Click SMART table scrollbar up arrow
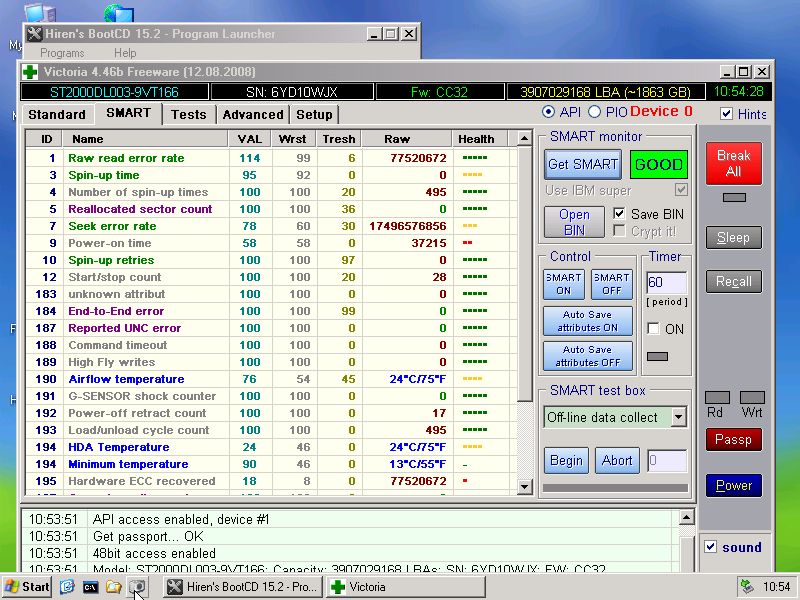Screen dimensions: 800x600 [524, 139]
